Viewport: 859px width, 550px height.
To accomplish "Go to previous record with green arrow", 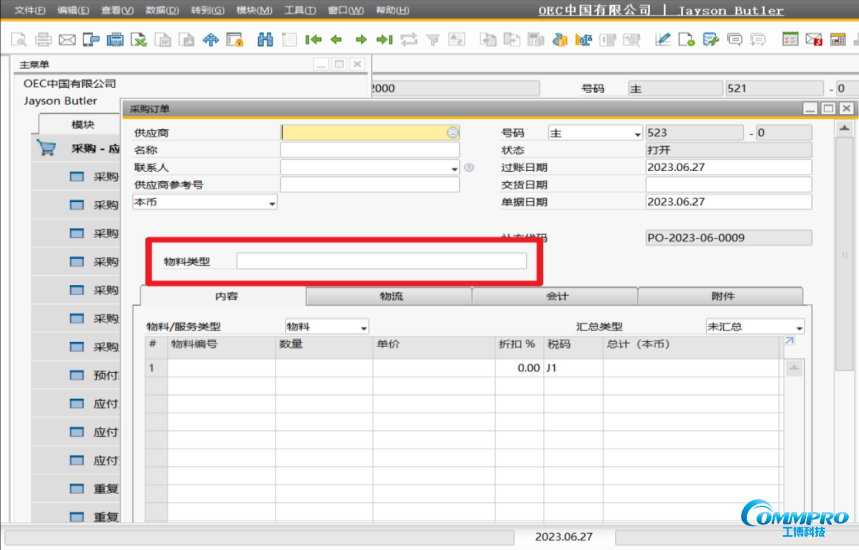I will click(x=336, y=39).
